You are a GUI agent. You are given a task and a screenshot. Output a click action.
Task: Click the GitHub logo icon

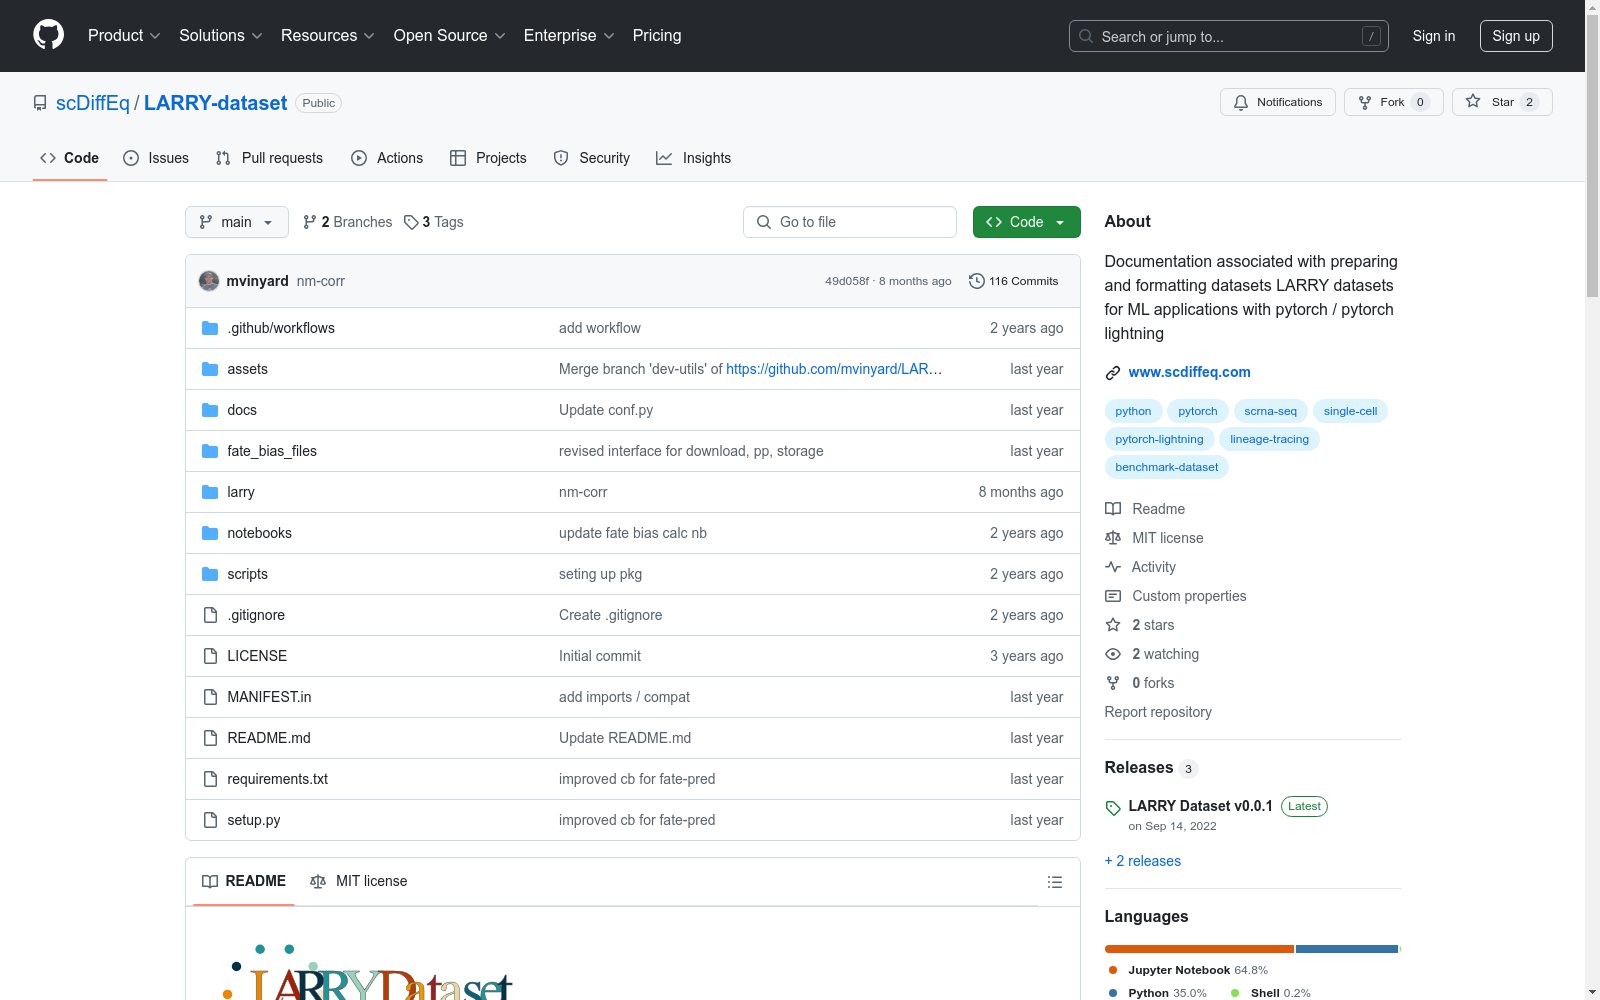pyautogui.click(x=48, y=35)
